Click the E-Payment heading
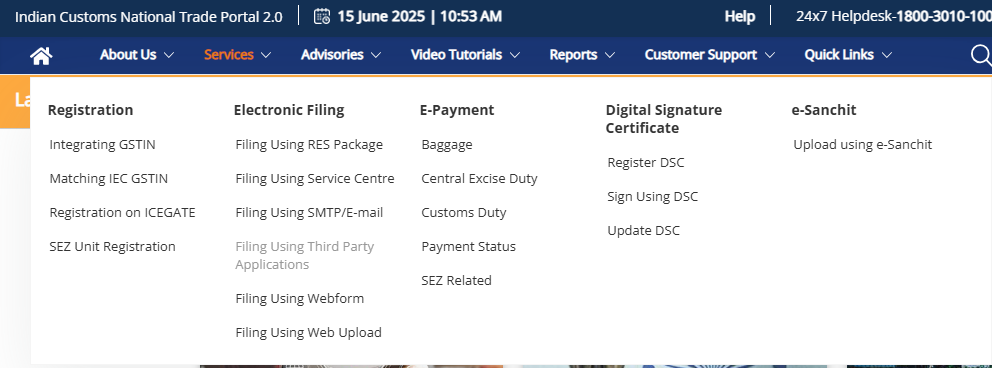Viewport: 992px width, 368px height. (x=457, y=110)
